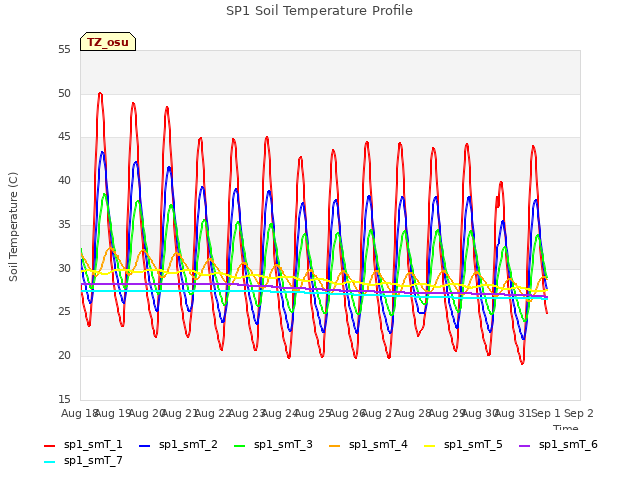Click the yellow sp1_smT_5 legend swatch
Viewport: 640px width, 480px height.
pos(429,446)
